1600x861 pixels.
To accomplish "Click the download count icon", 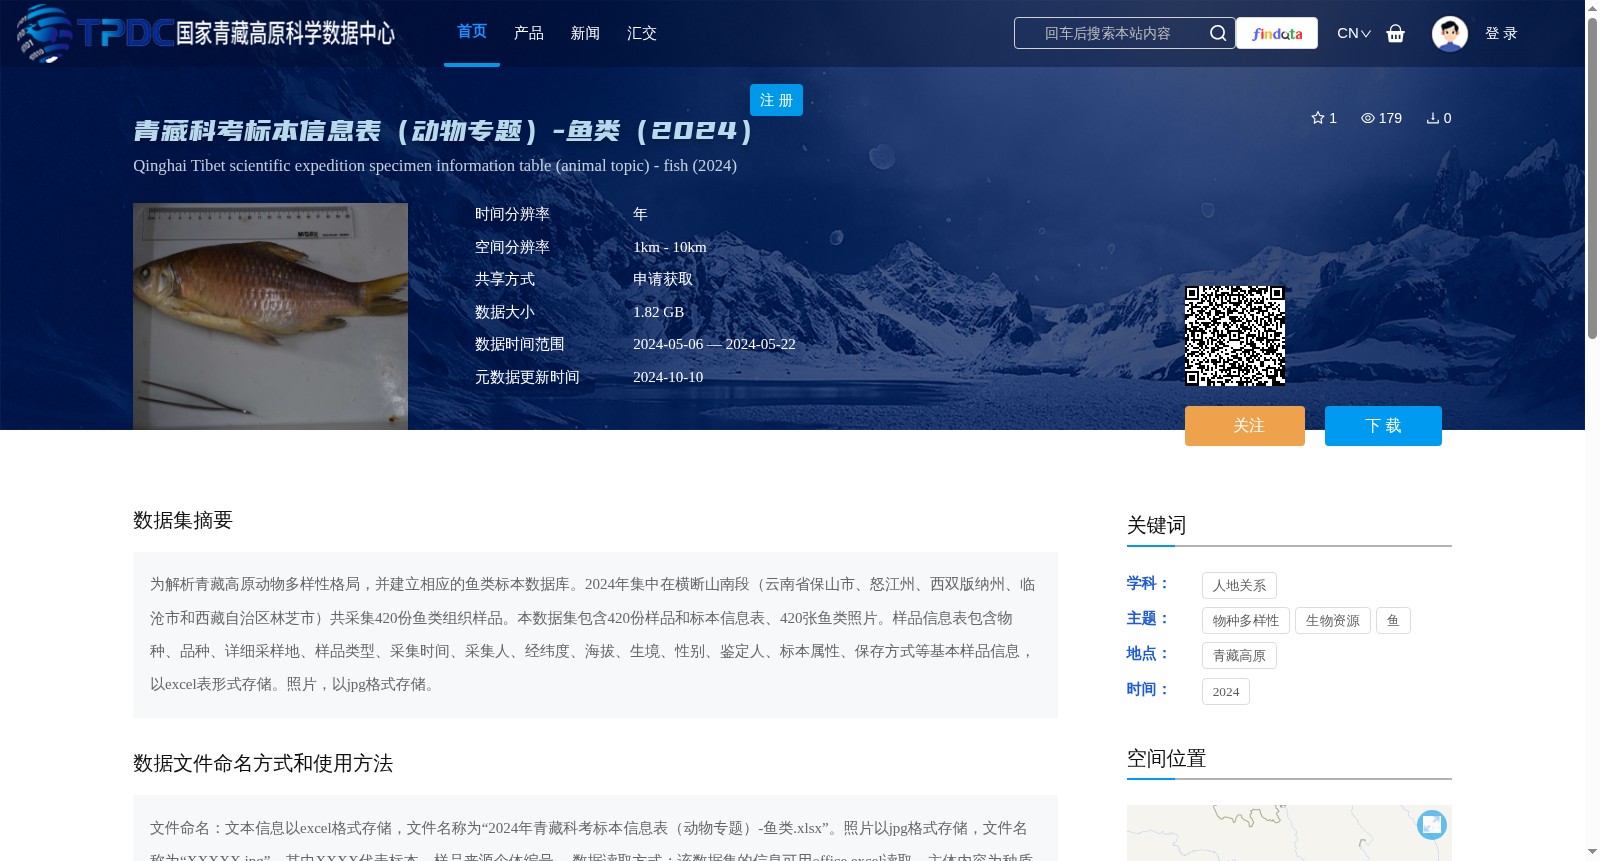I will click(x=1433, y=118).
